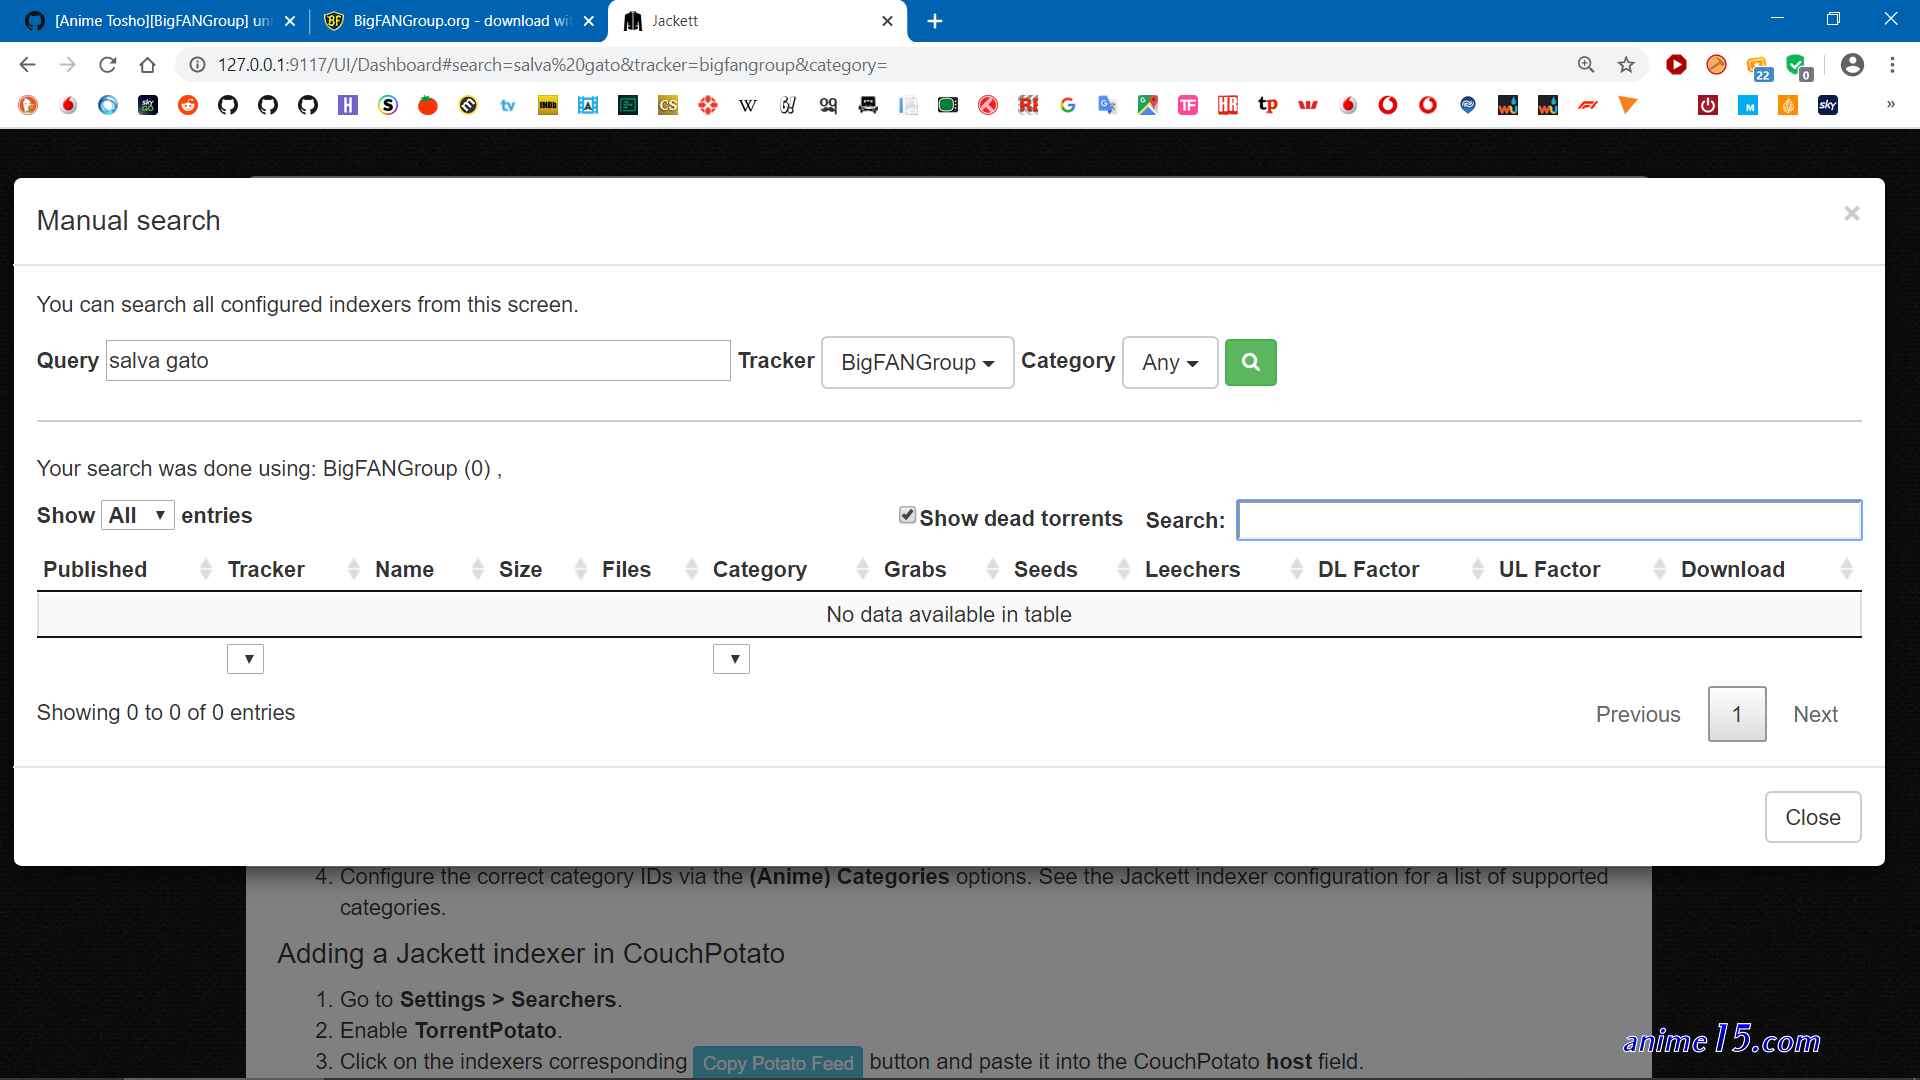Switch to the BigFANGroup.org tab
Viewport: 1920px width, 1080px height.
(x=460, y=21)
